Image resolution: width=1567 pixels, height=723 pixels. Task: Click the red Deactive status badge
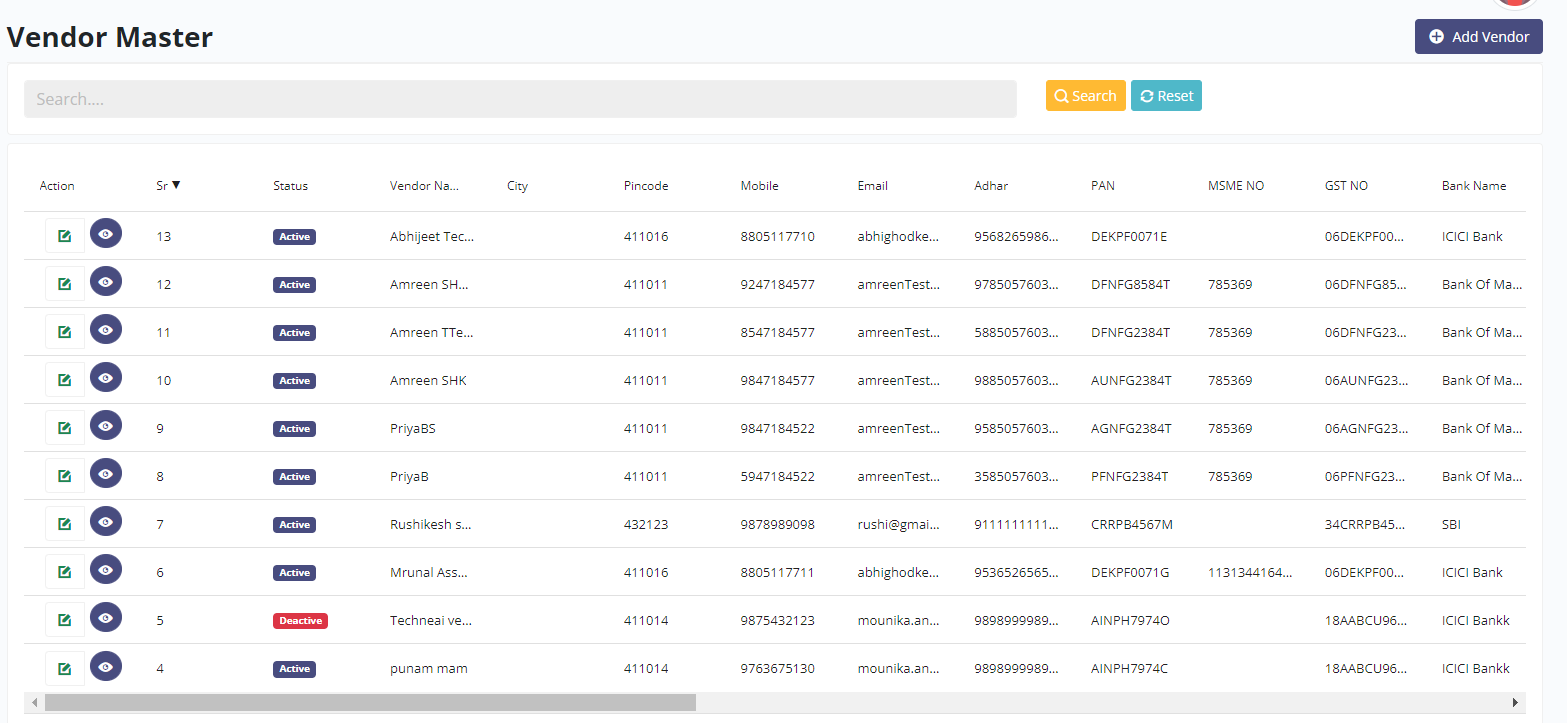tap(300, 621)
